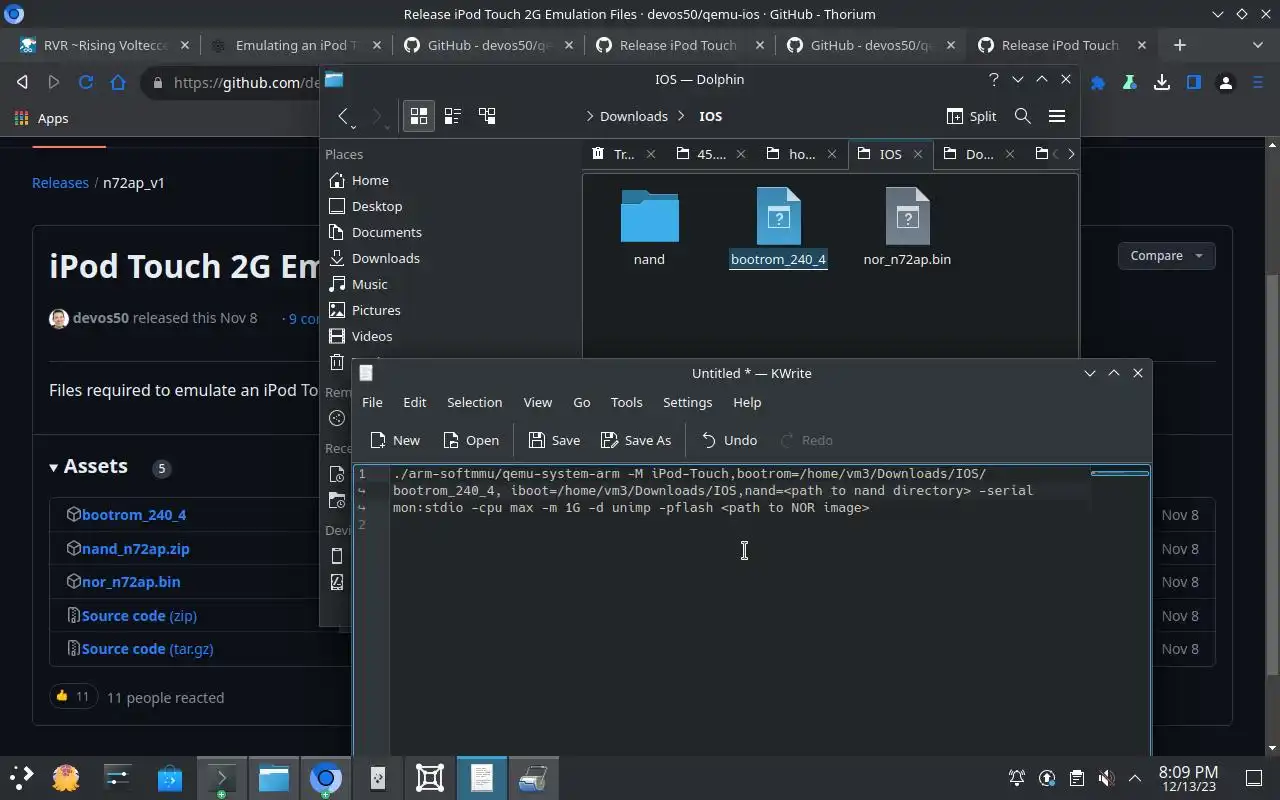Open Pictures in Dolphin Places
Screen dimensions: 1280x800
pos(376,310)
